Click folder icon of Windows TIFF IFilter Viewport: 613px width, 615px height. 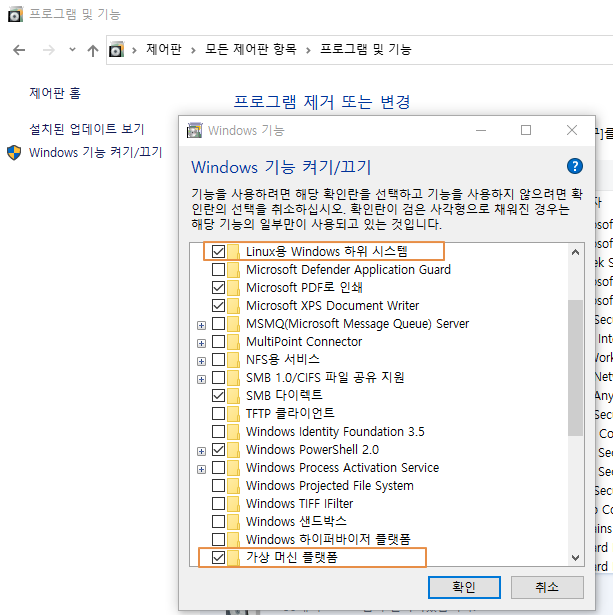(233, 503)
